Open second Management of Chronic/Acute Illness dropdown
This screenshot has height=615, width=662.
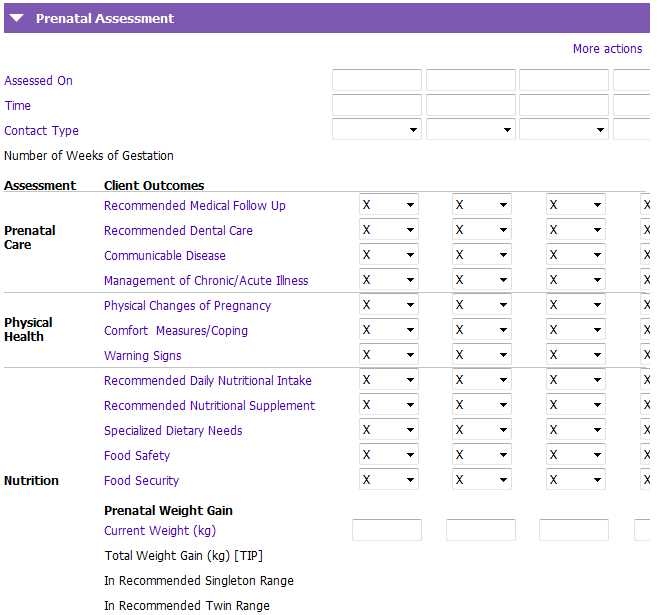click(x=482, y=279)
